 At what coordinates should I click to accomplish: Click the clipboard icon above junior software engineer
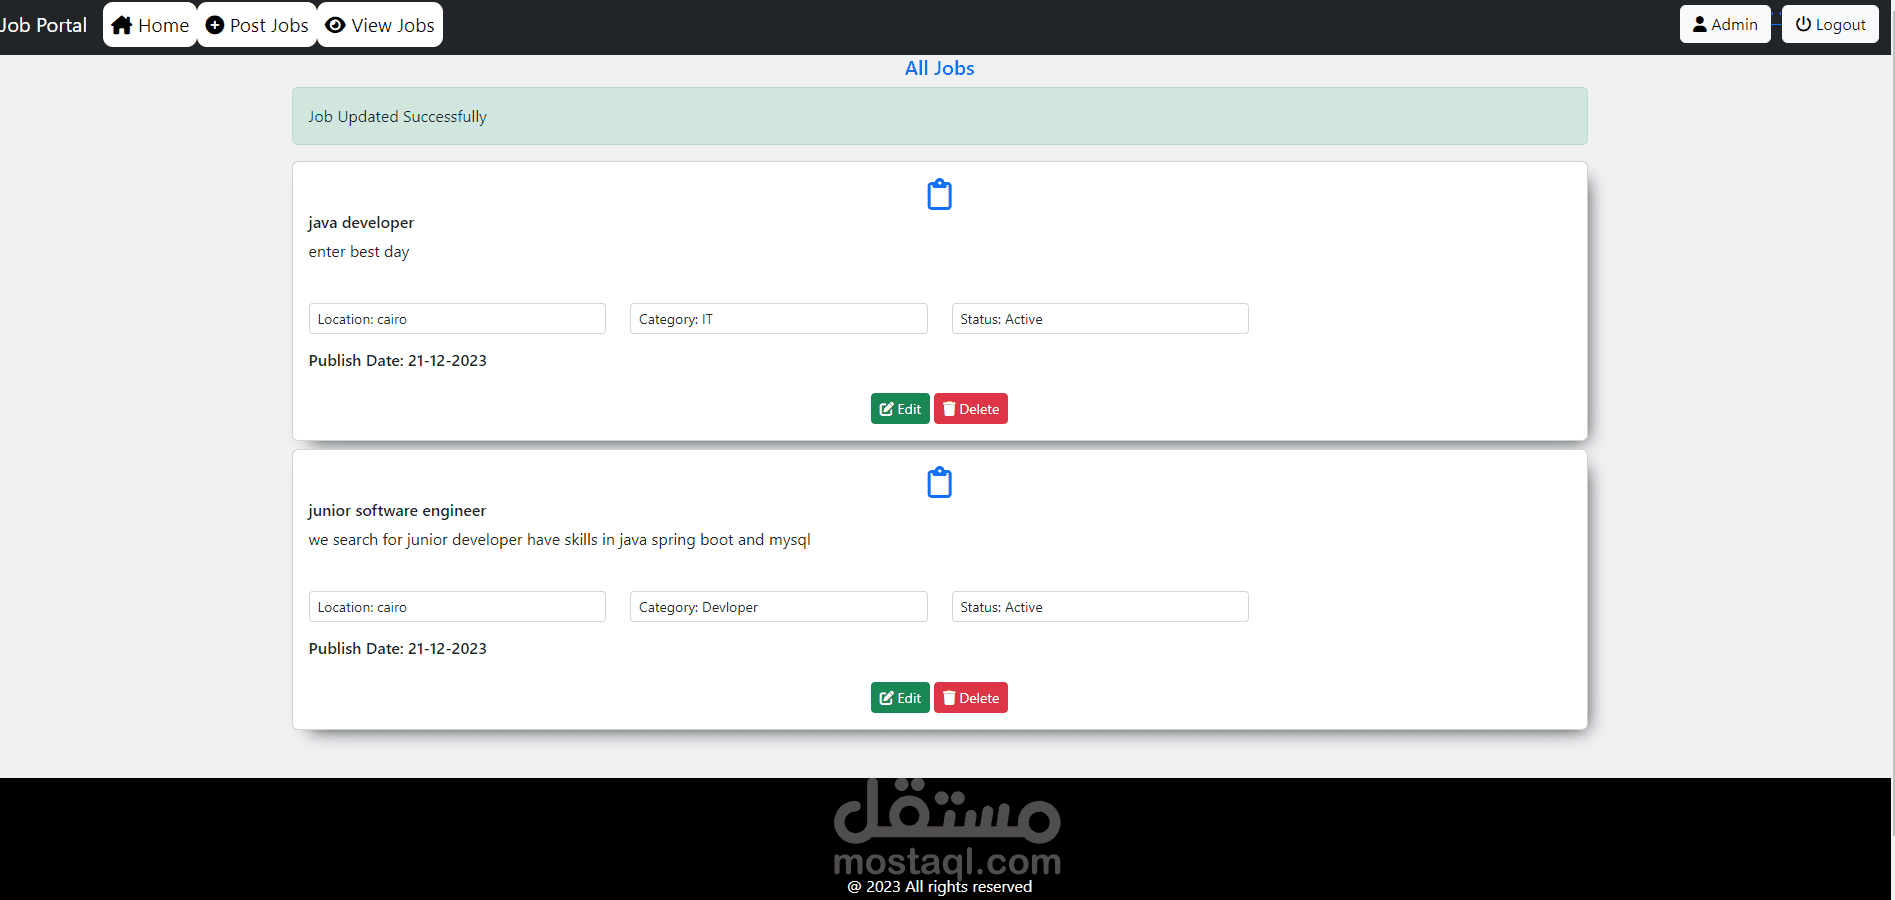939,483
